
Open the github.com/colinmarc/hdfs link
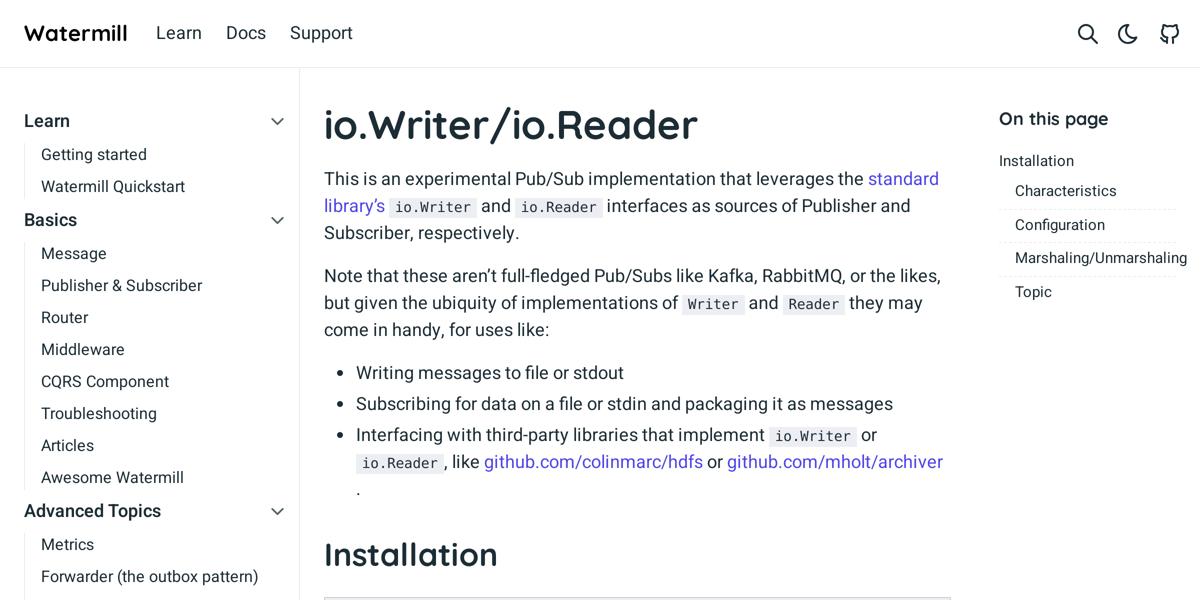593,462
